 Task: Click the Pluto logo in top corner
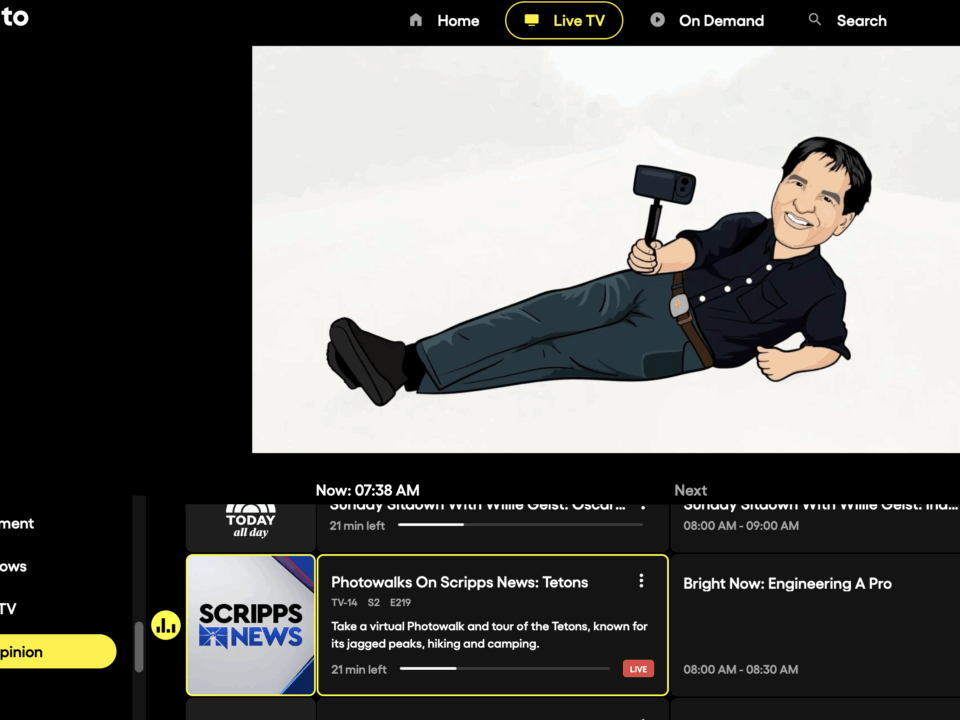pos(14,17)
